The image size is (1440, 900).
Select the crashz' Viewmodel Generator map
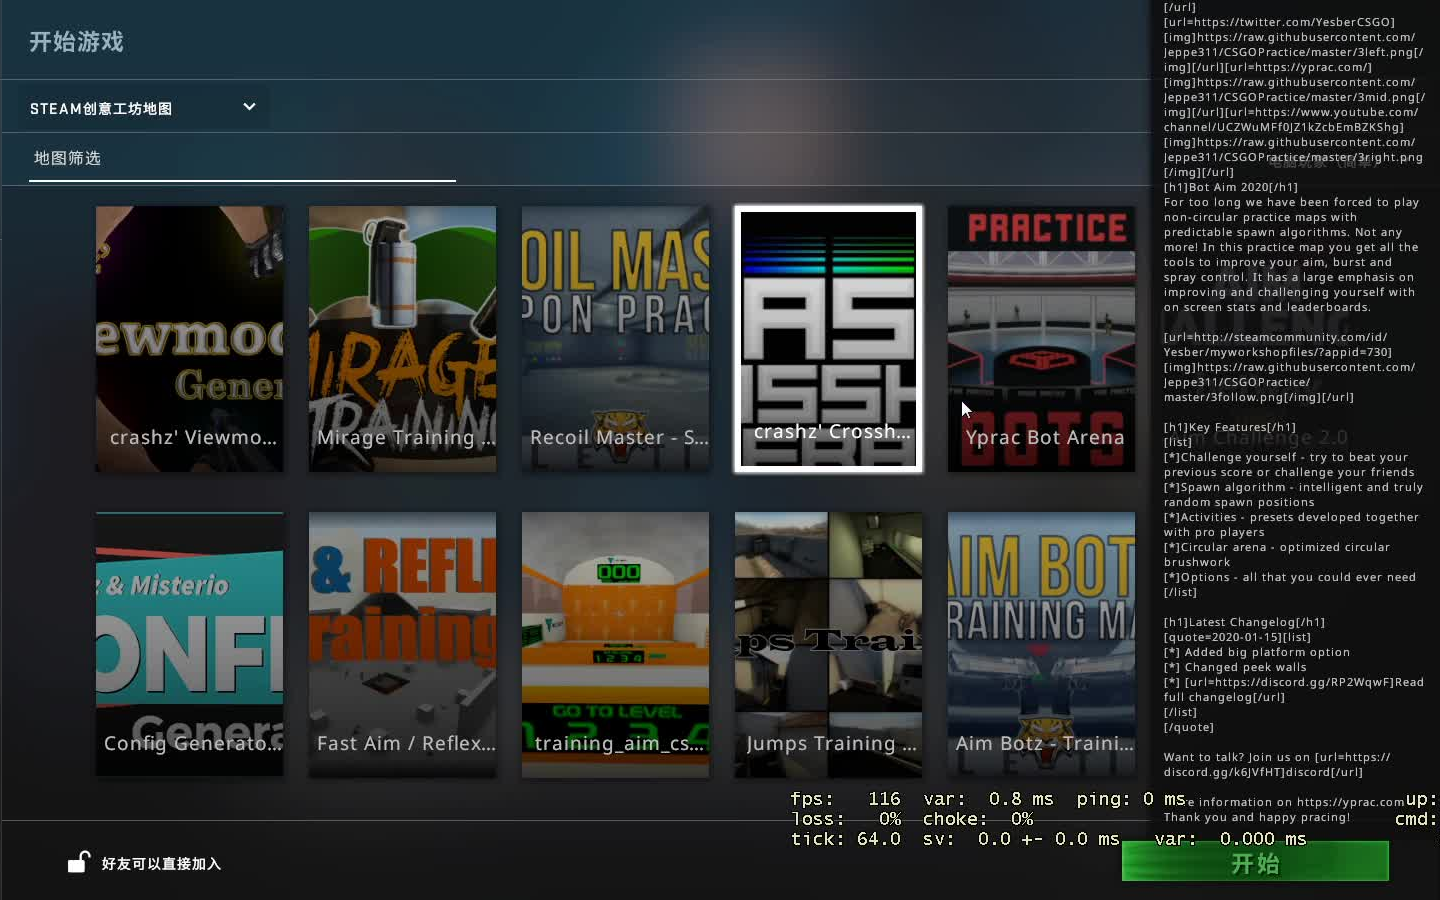tap(190, 339)
